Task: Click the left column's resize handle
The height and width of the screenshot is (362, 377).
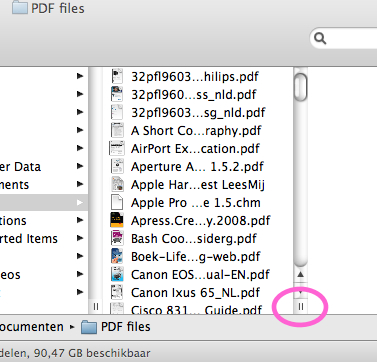Action: 96,306
